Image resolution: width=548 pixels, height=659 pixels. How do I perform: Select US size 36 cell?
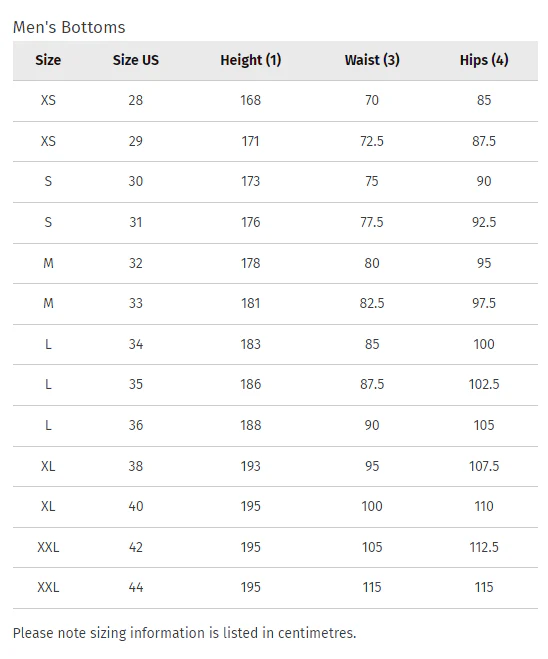point(136,425)
